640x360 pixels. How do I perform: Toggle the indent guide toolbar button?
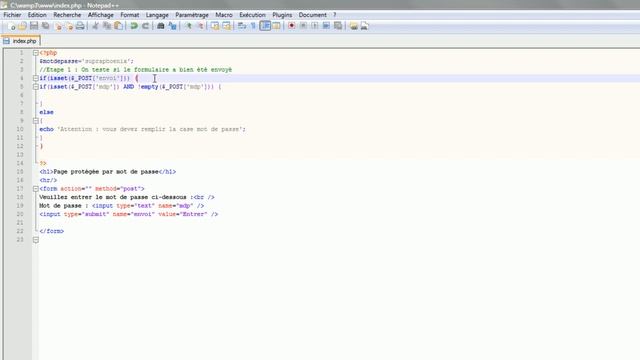coord(265,26)
